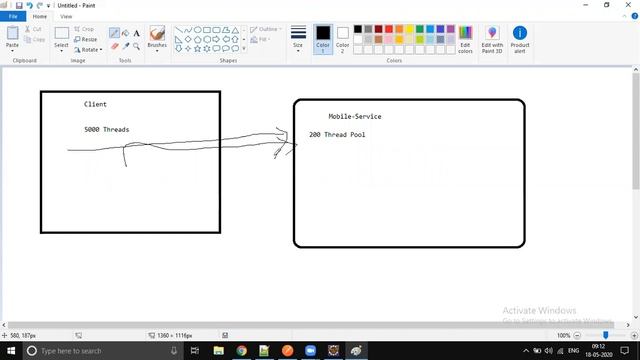Image resolution: width=640 pixels, height=360 pixels.
Task: Open the Size line thickness dropdown
Action: (x=298, y=39)
